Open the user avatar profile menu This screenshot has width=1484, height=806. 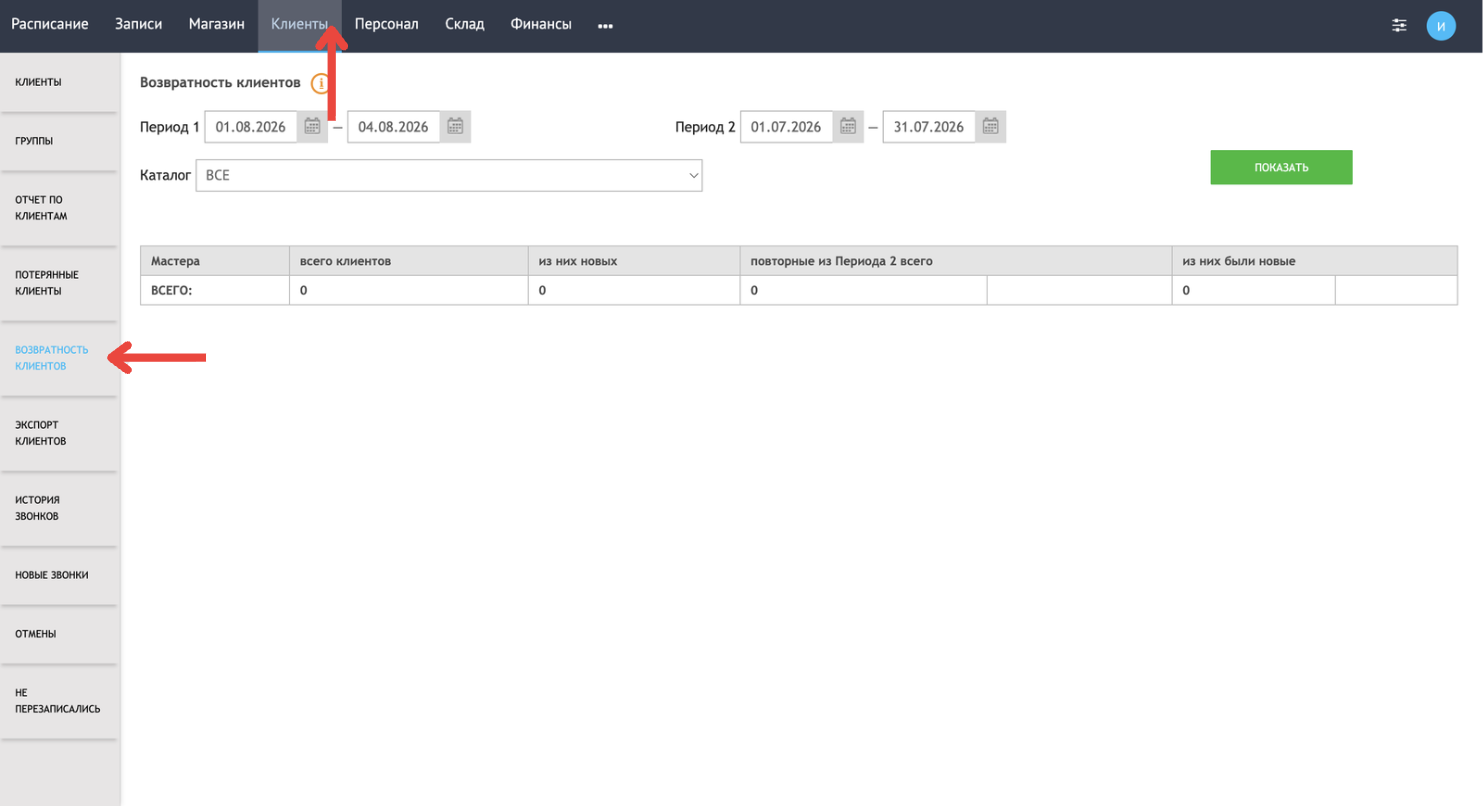tap(1440, 26)
